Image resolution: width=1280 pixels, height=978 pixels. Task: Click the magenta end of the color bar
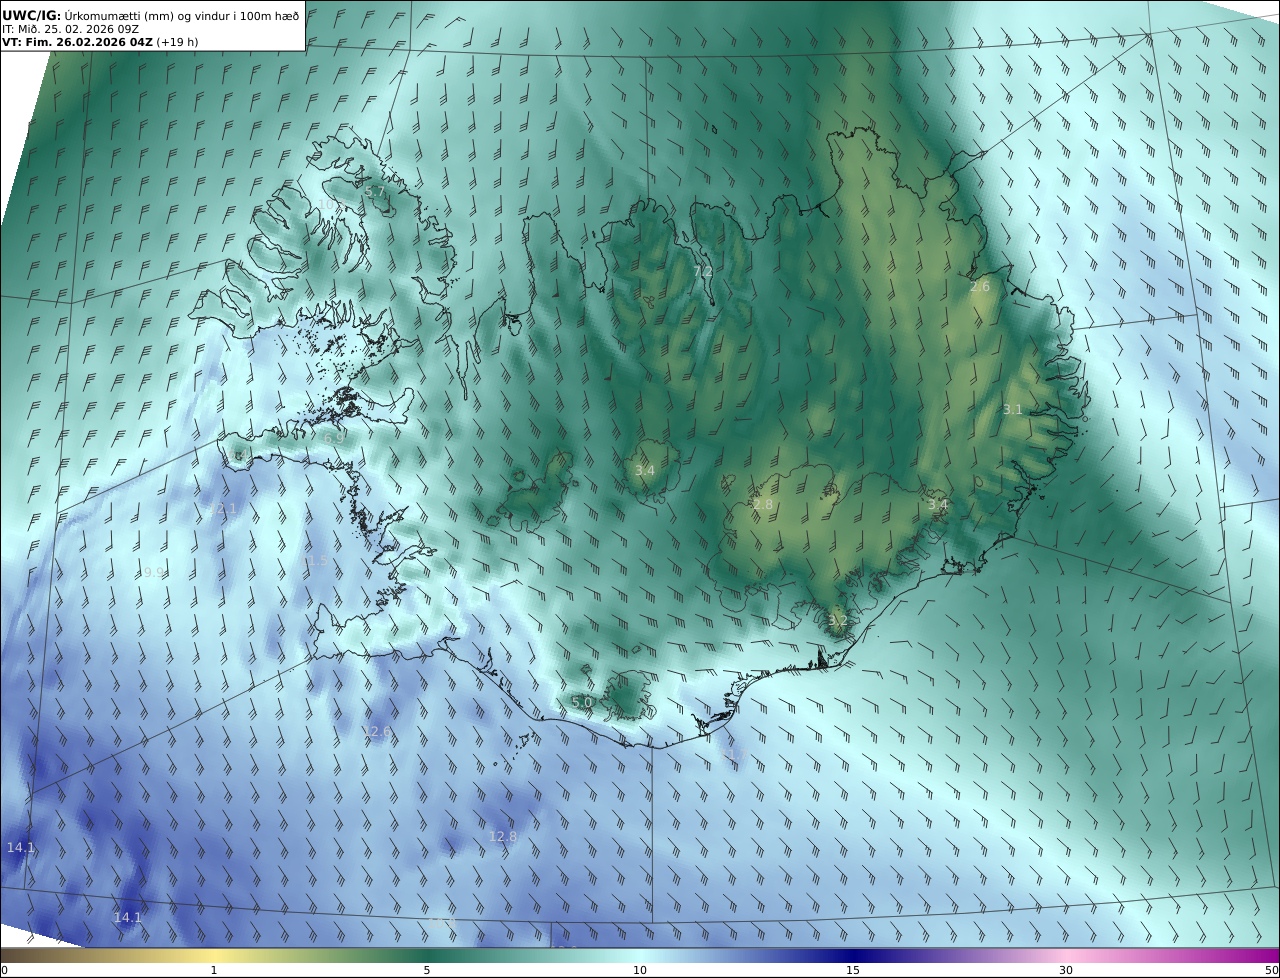click(1268, 955)
